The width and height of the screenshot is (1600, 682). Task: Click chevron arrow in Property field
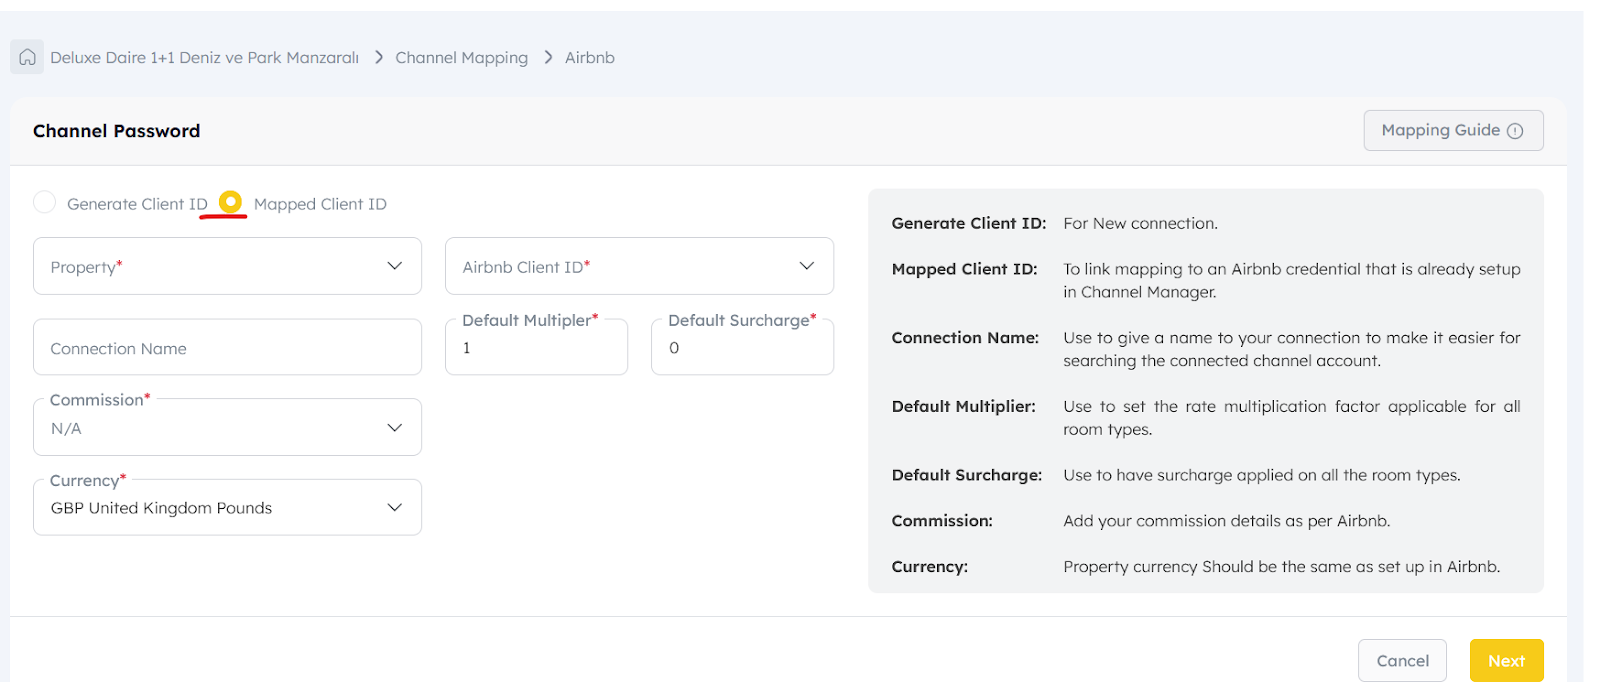[395, 266]
